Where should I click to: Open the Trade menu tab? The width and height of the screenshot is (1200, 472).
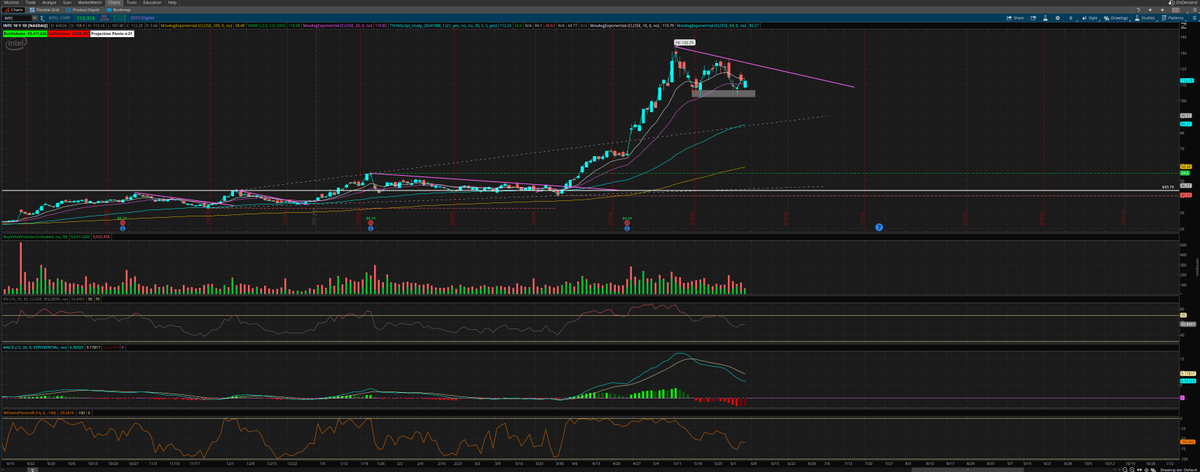(x=32, y=3)
